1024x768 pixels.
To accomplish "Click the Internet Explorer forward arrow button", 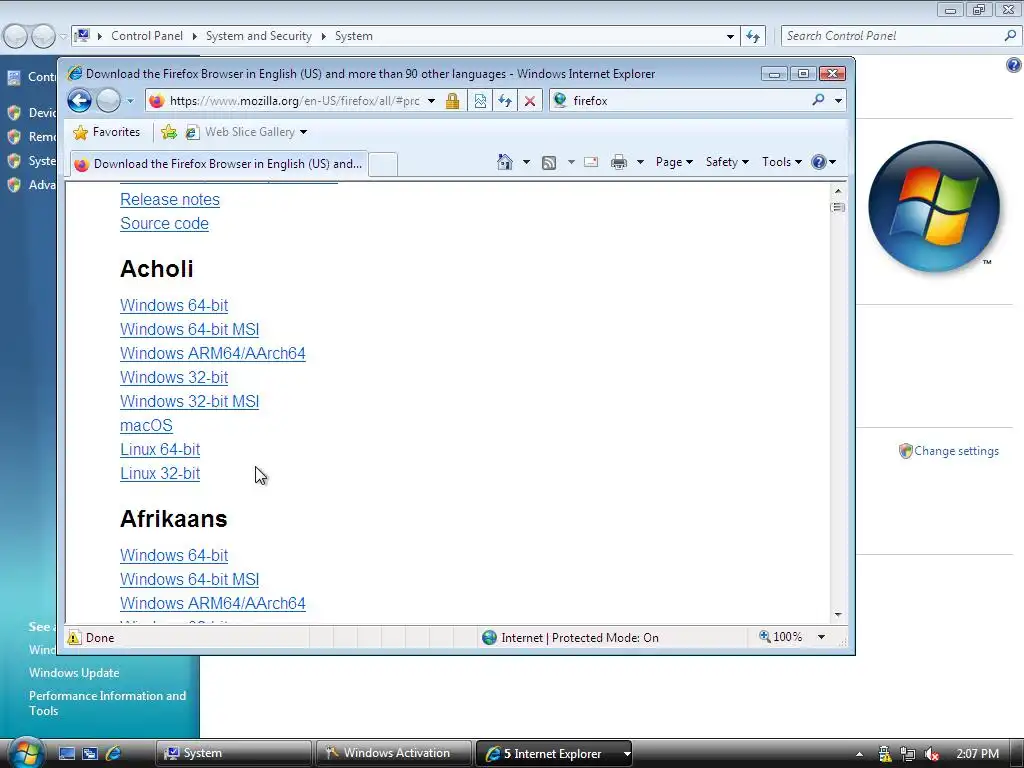I will 108,101.
